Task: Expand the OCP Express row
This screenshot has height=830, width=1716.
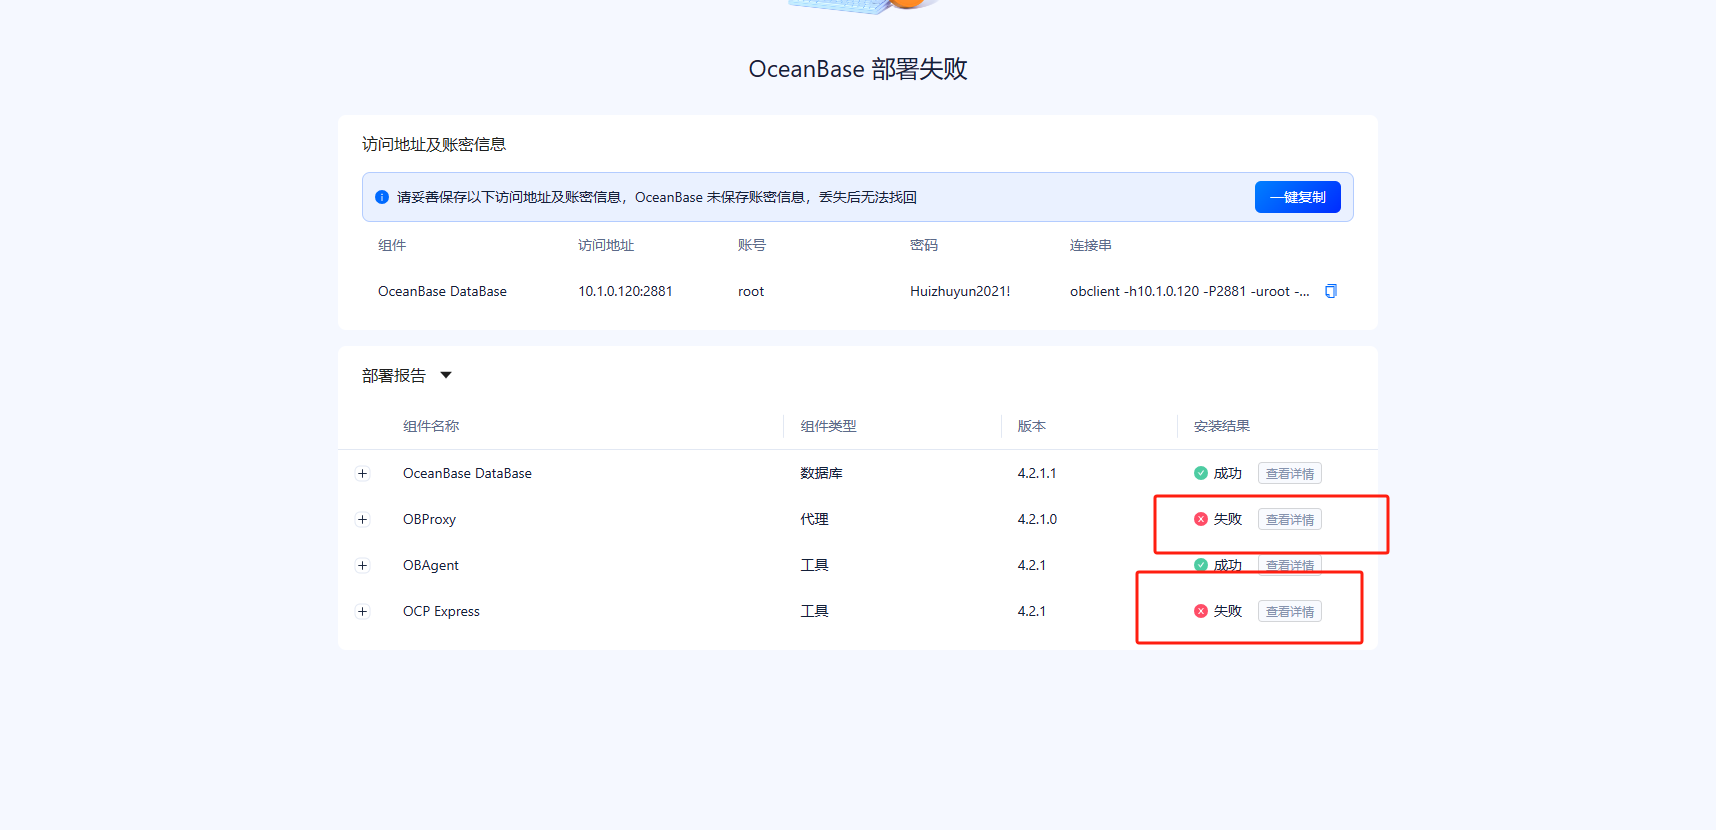Action: [362, 611]
